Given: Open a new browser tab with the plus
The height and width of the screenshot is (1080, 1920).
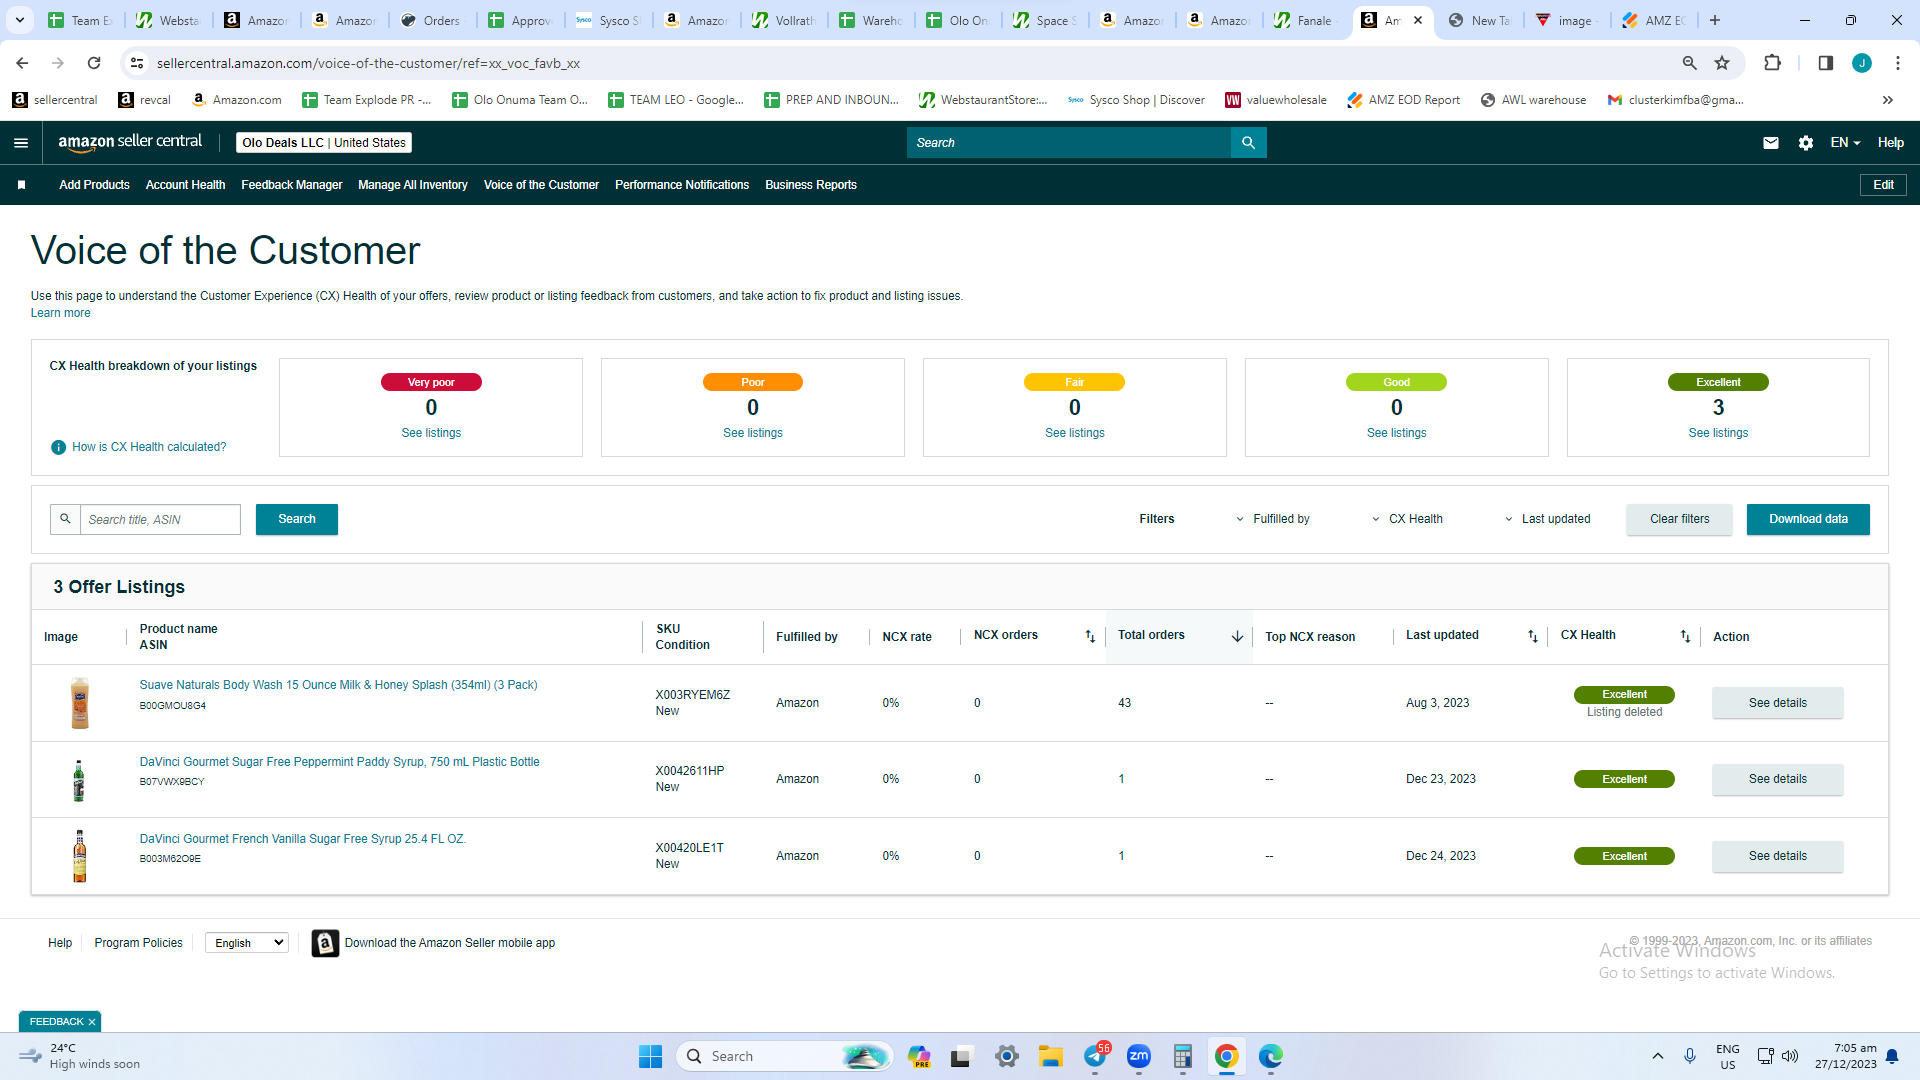Looking at the screenshot, I should [x=1715, y=20].
